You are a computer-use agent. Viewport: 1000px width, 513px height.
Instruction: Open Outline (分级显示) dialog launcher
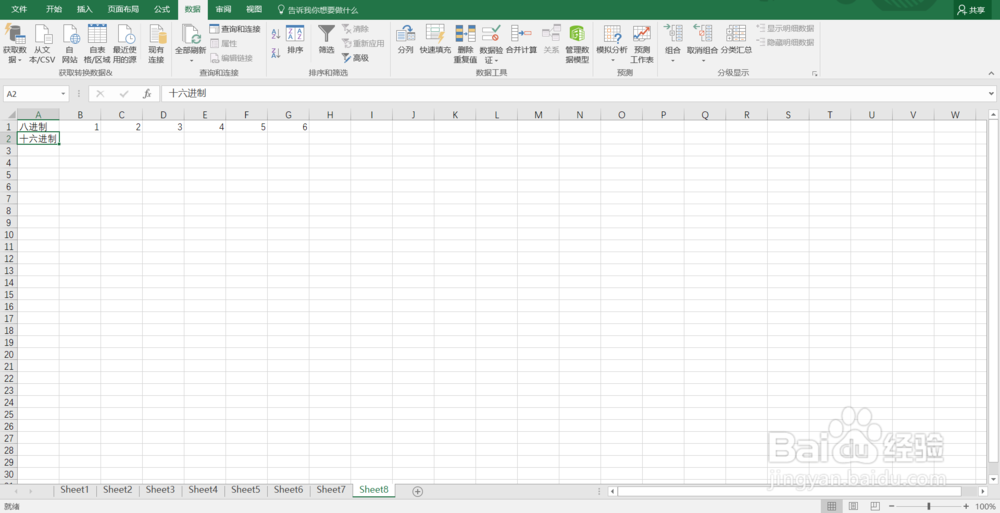(x=814, y=74)
